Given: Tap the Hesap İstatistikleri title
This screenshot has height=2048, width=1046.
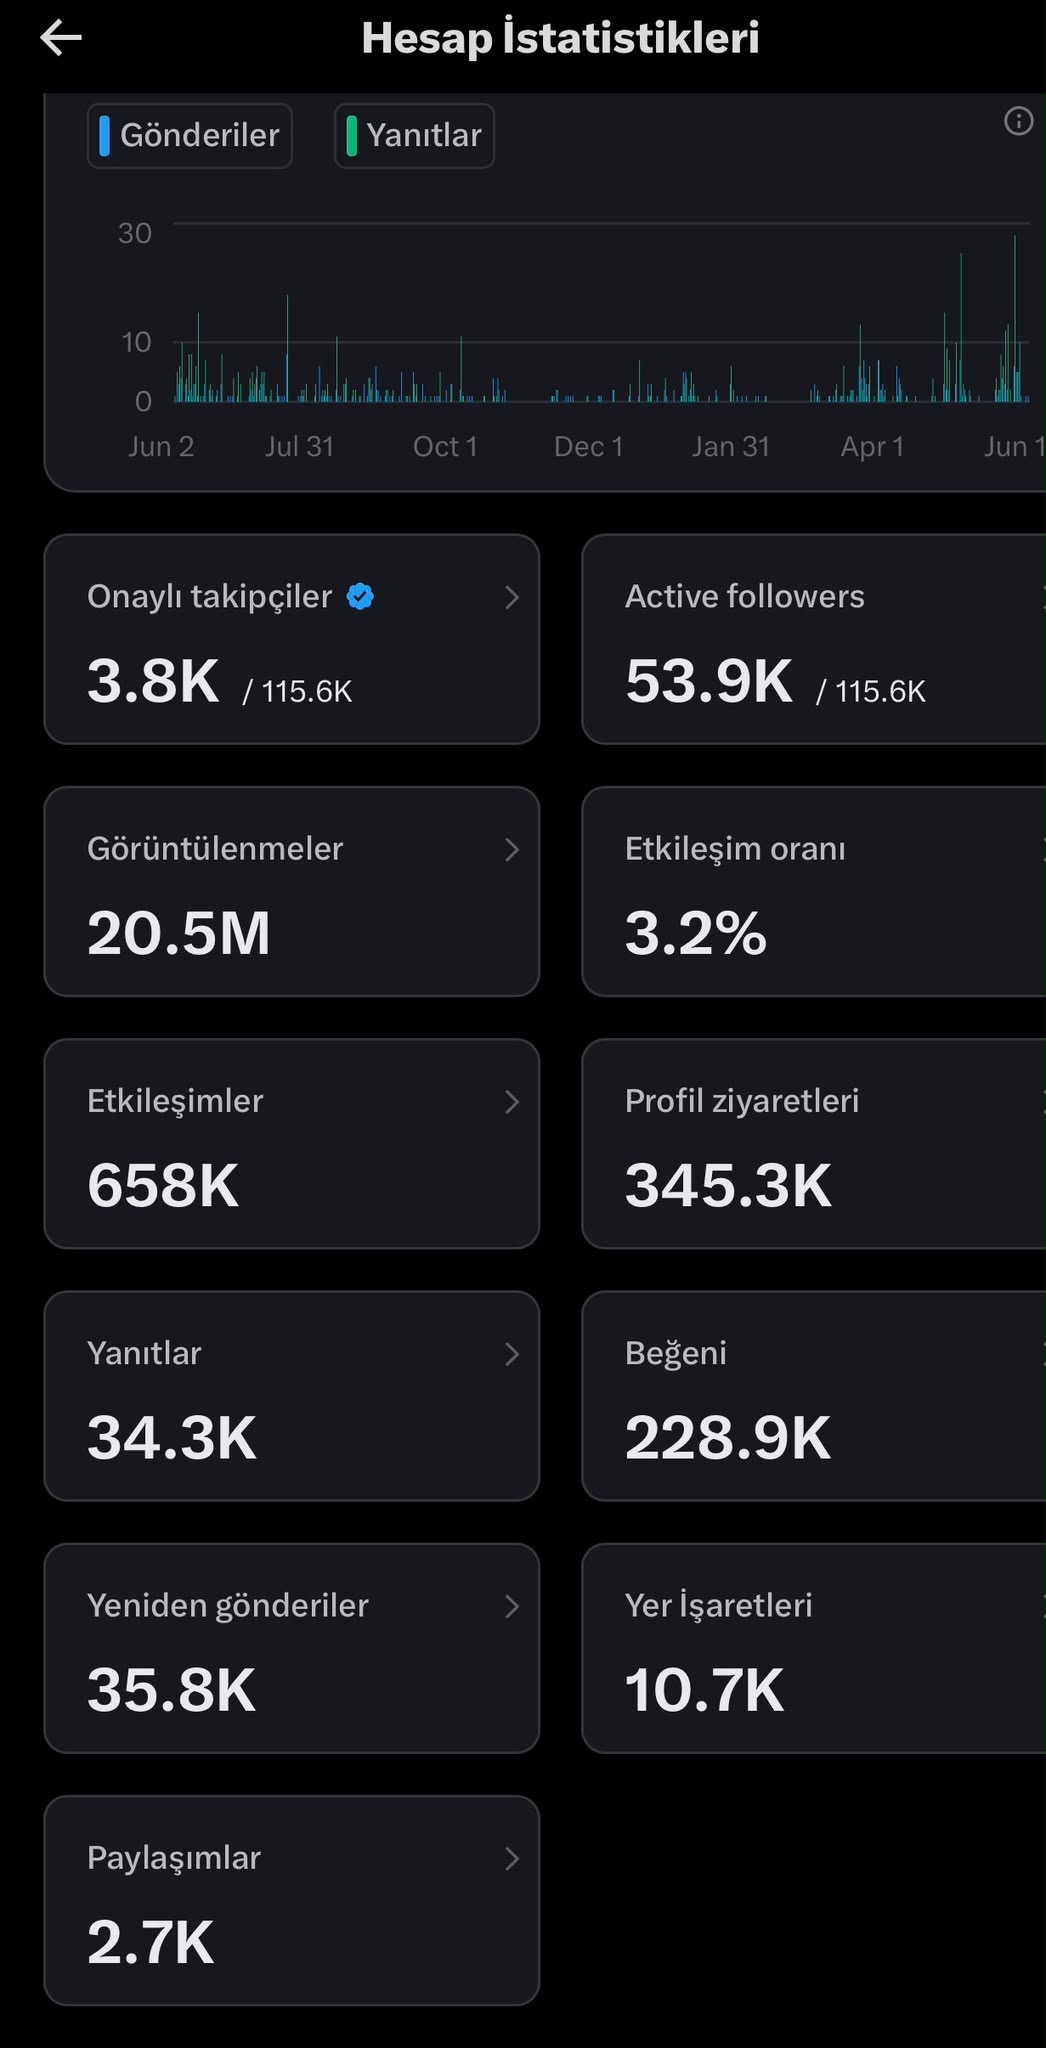Looking at the screenshot, I should [560, 38].
